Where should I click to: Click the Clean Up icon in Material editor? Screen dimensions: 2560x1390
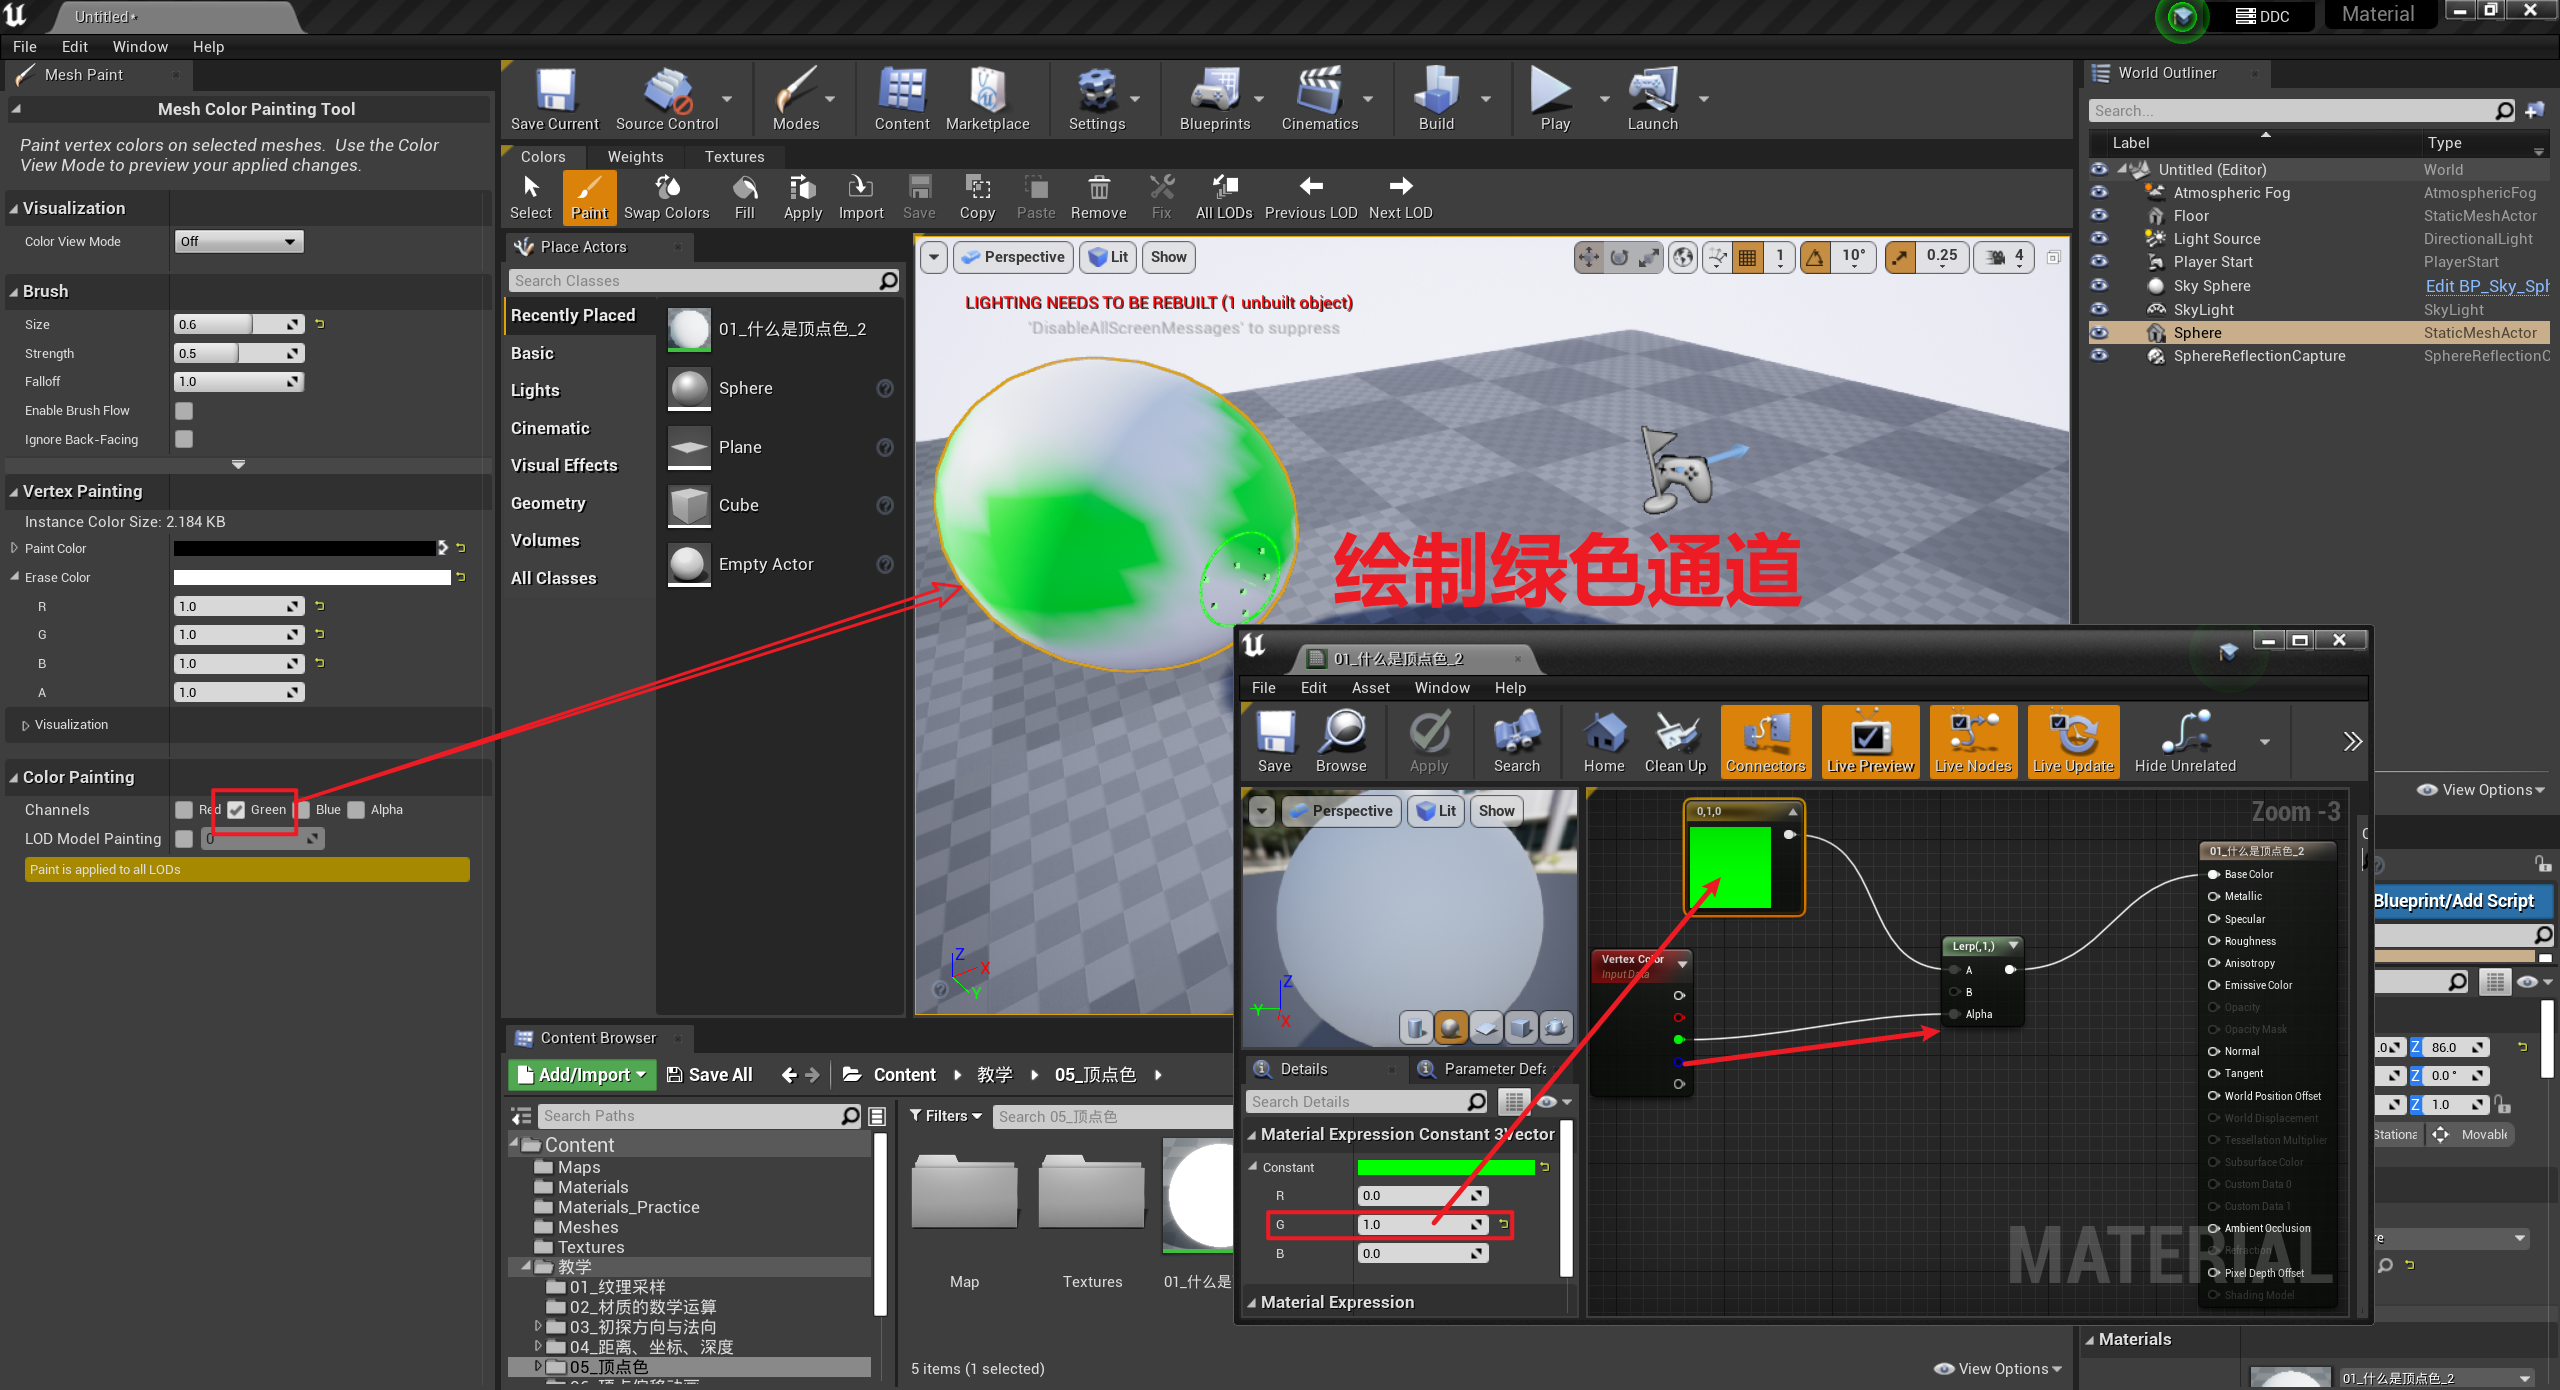pos(1673,741)
